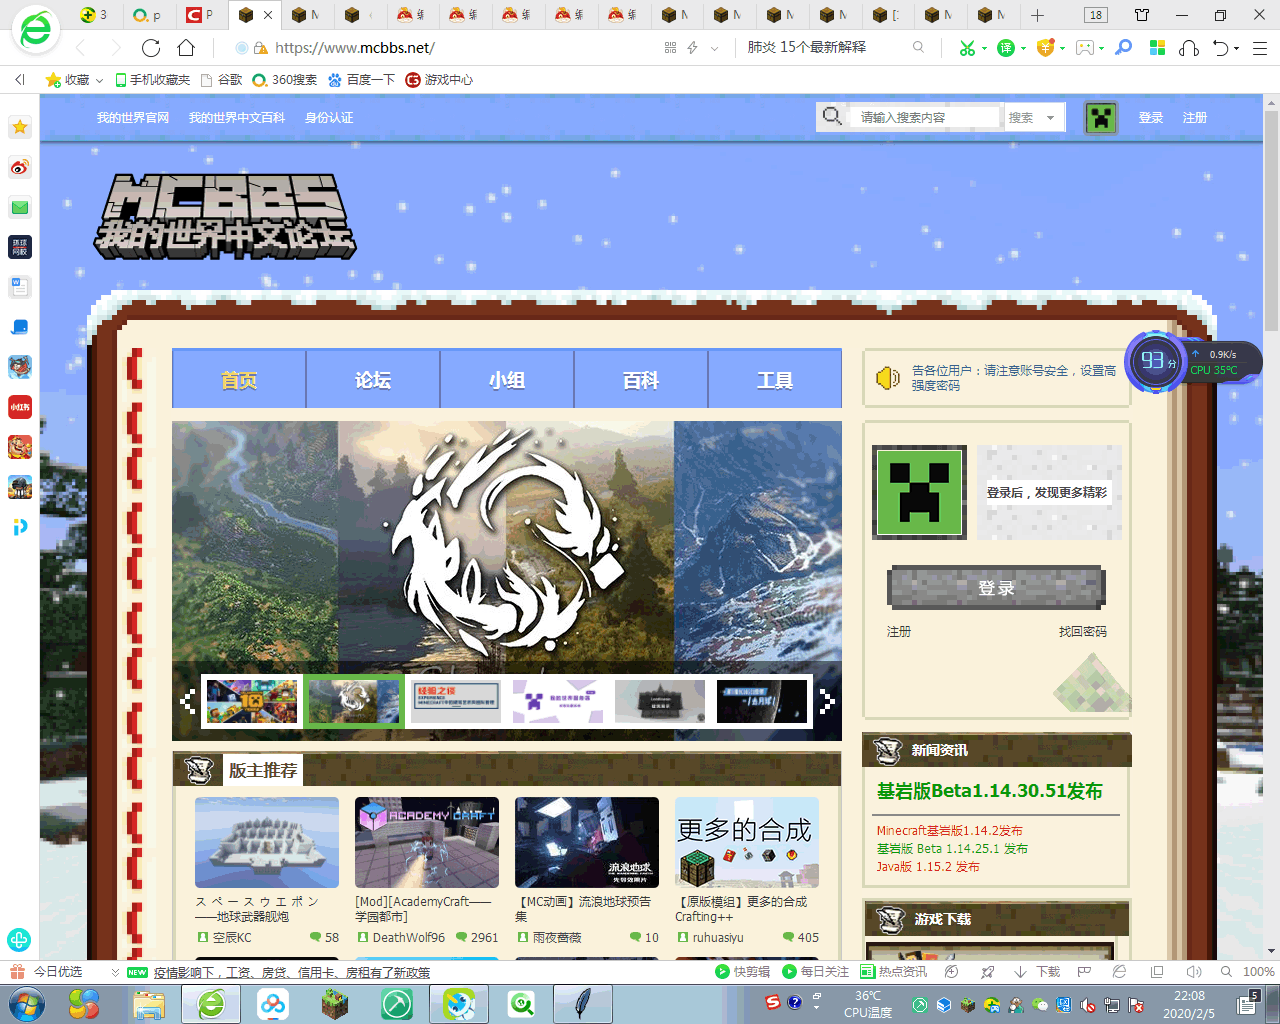Open the green translate tool icon

[1006, 48]
